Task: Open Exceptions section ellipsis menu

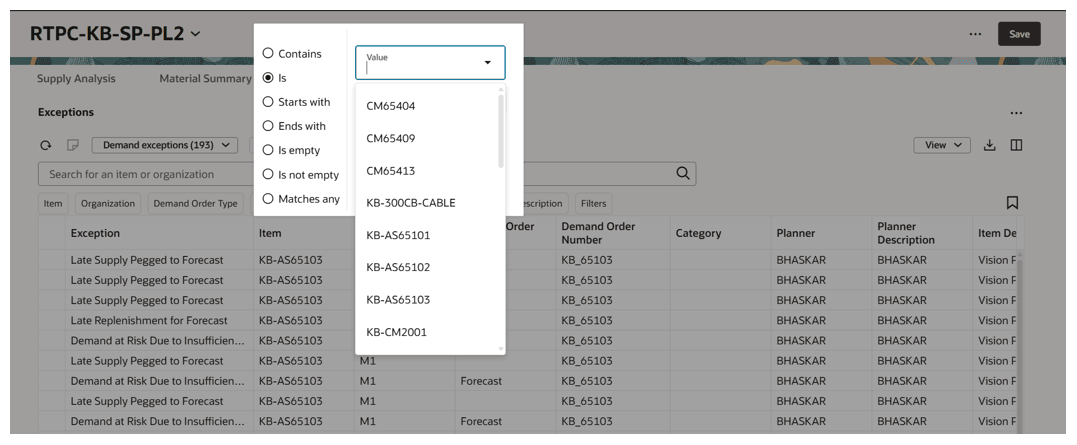Action: 1016,113
